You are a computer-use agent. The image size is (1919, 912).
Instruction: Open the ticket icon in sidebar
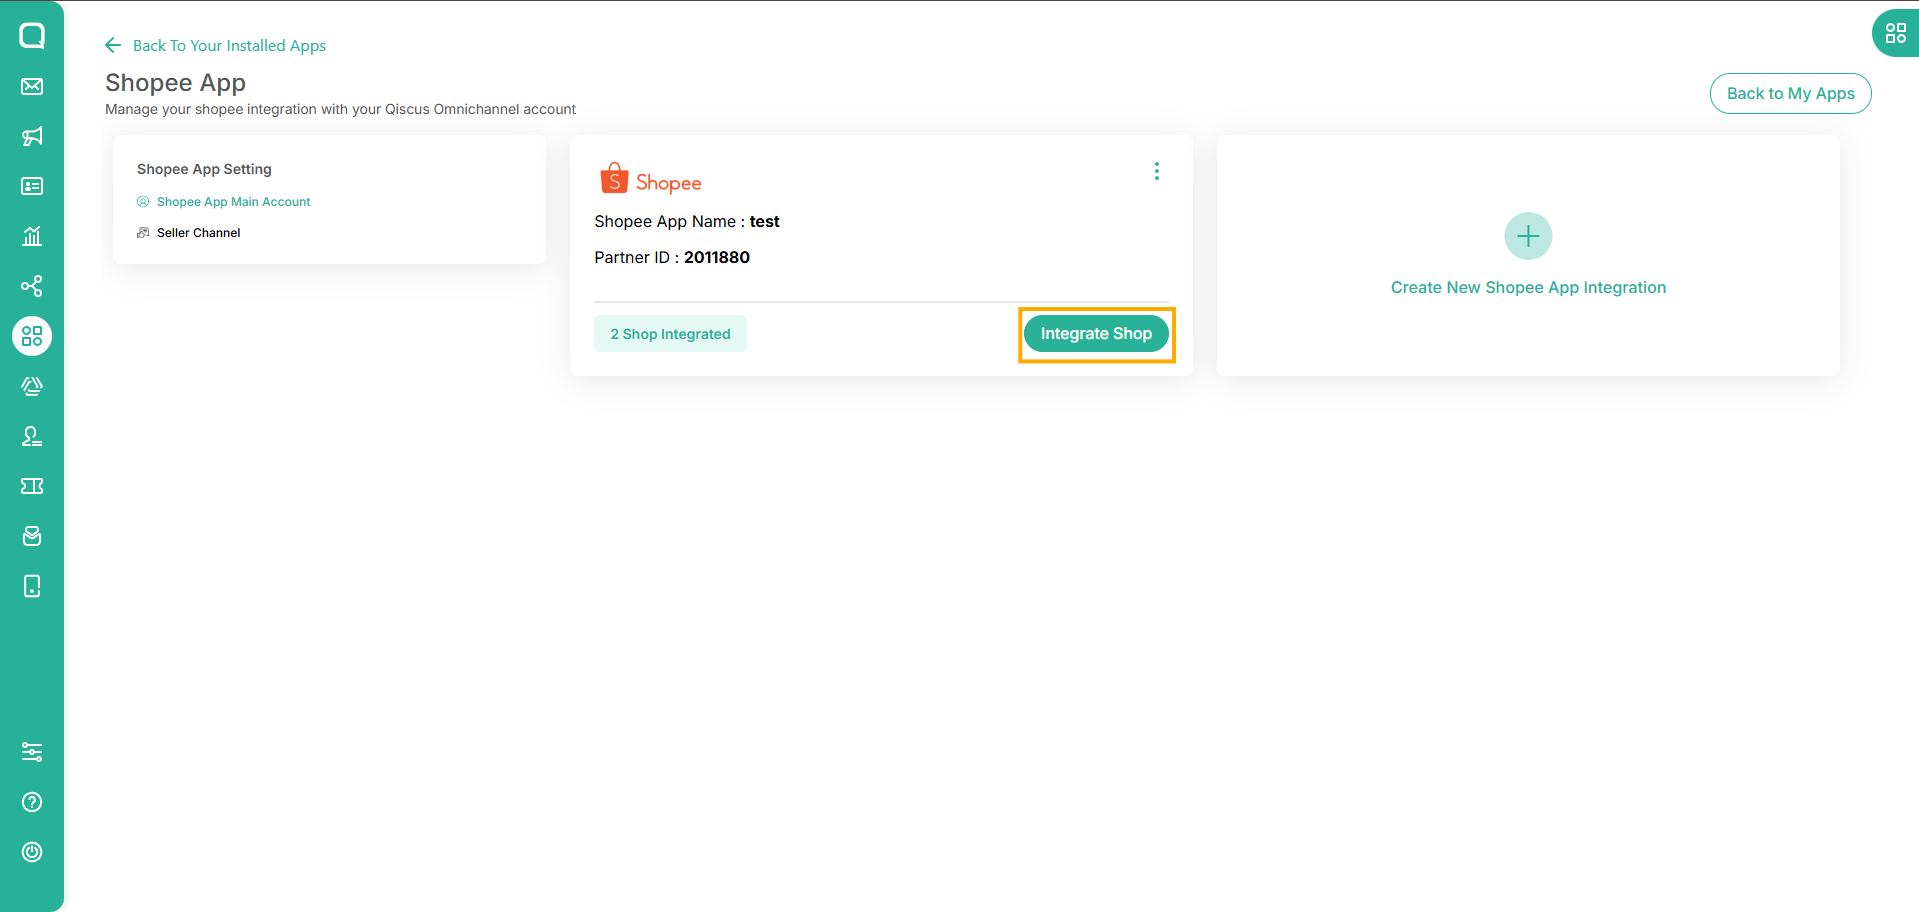[32, 486]
